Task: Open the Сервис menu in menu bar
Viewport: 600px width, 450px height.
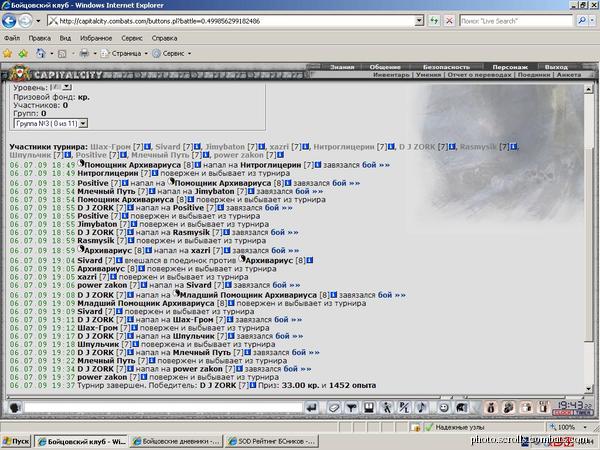Action: coord(132,38)
